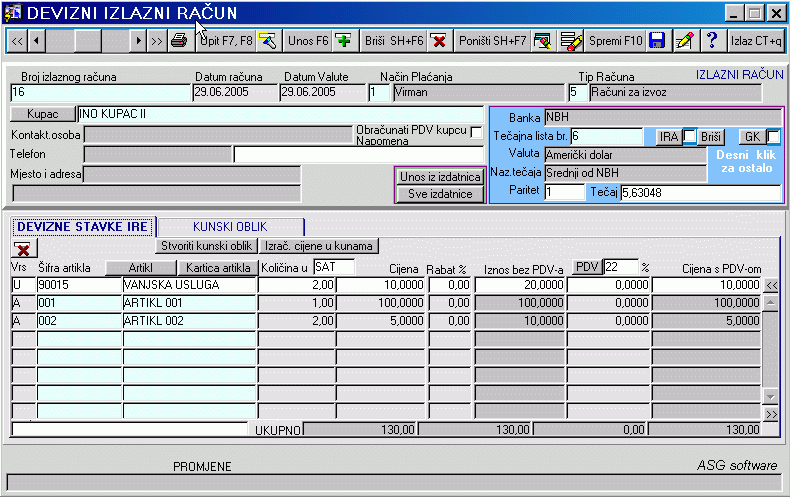Click the Upit F7, F8 toolbar button
Viewport: 790px width, 497px height.
(226, 41)
